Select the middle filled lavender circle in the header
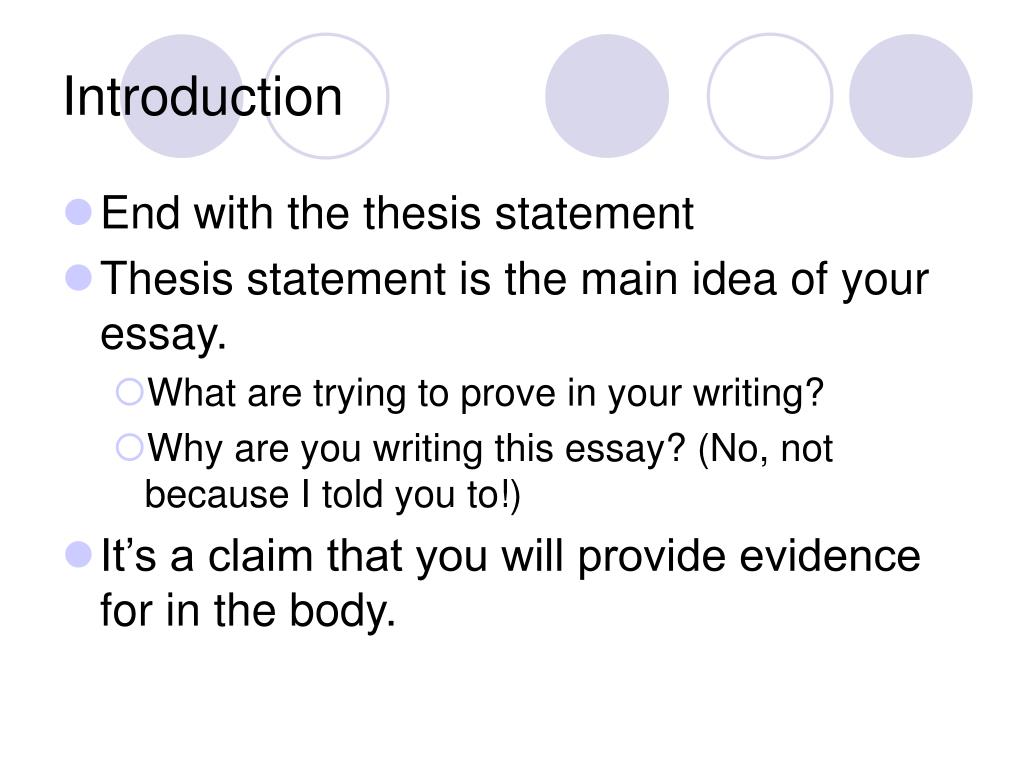 point(607,96)
